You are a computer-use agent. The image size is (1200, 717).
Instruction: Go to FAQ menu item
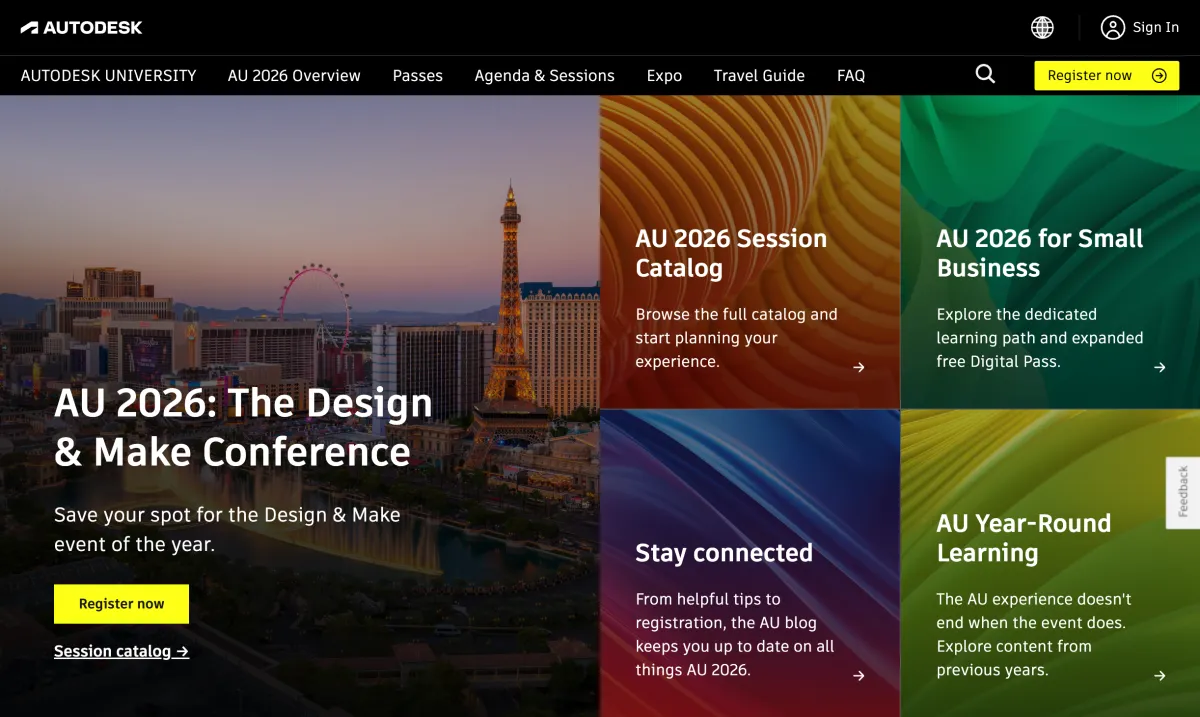[x=851, y=75]
